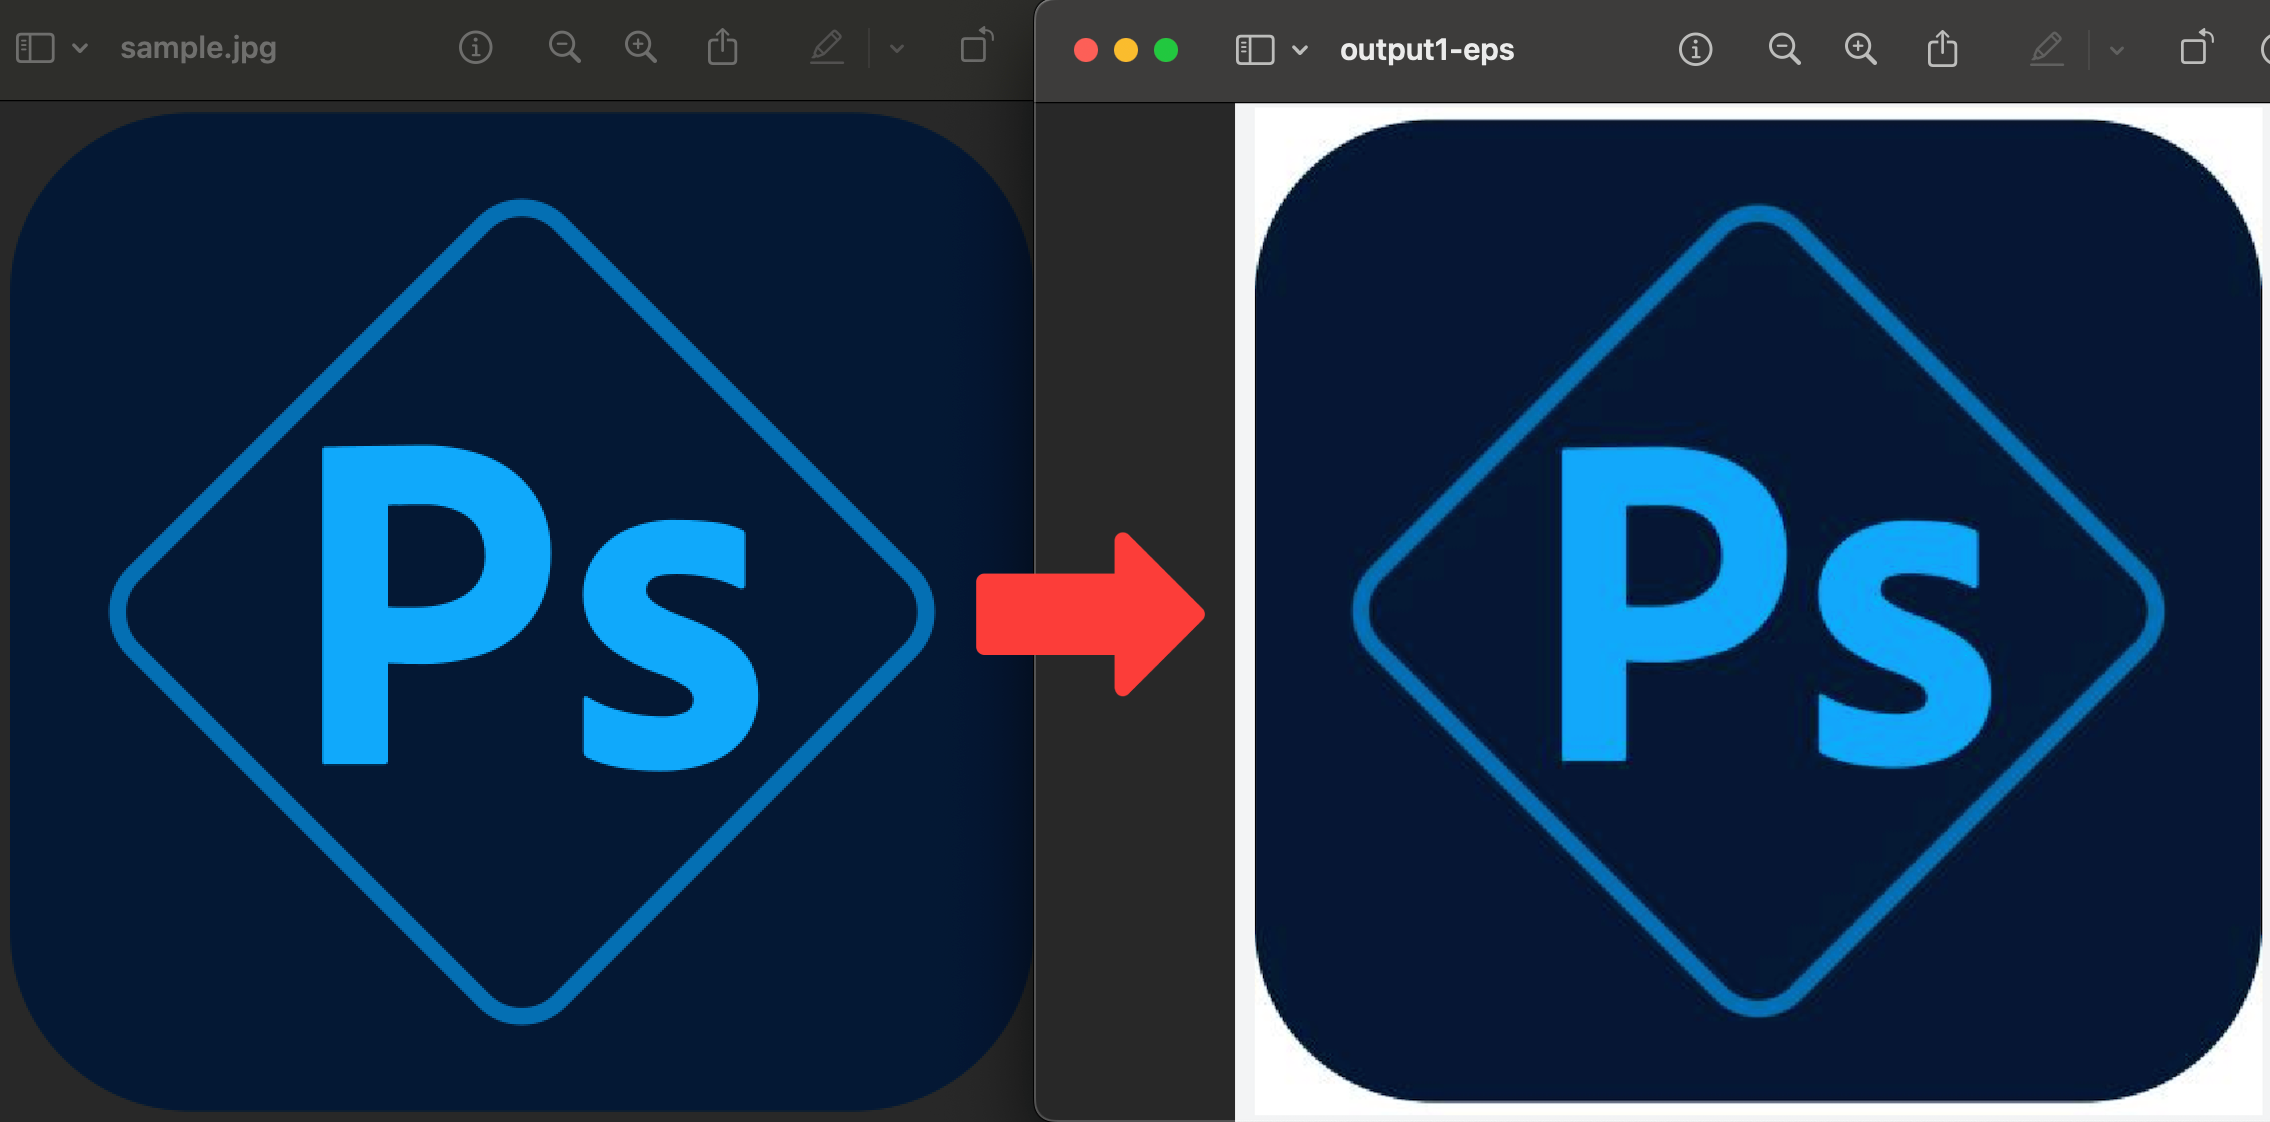Screen dimensions: 2270x1122
Task: Zoom in on the output1-eps image
Action: pos(1860,49)
